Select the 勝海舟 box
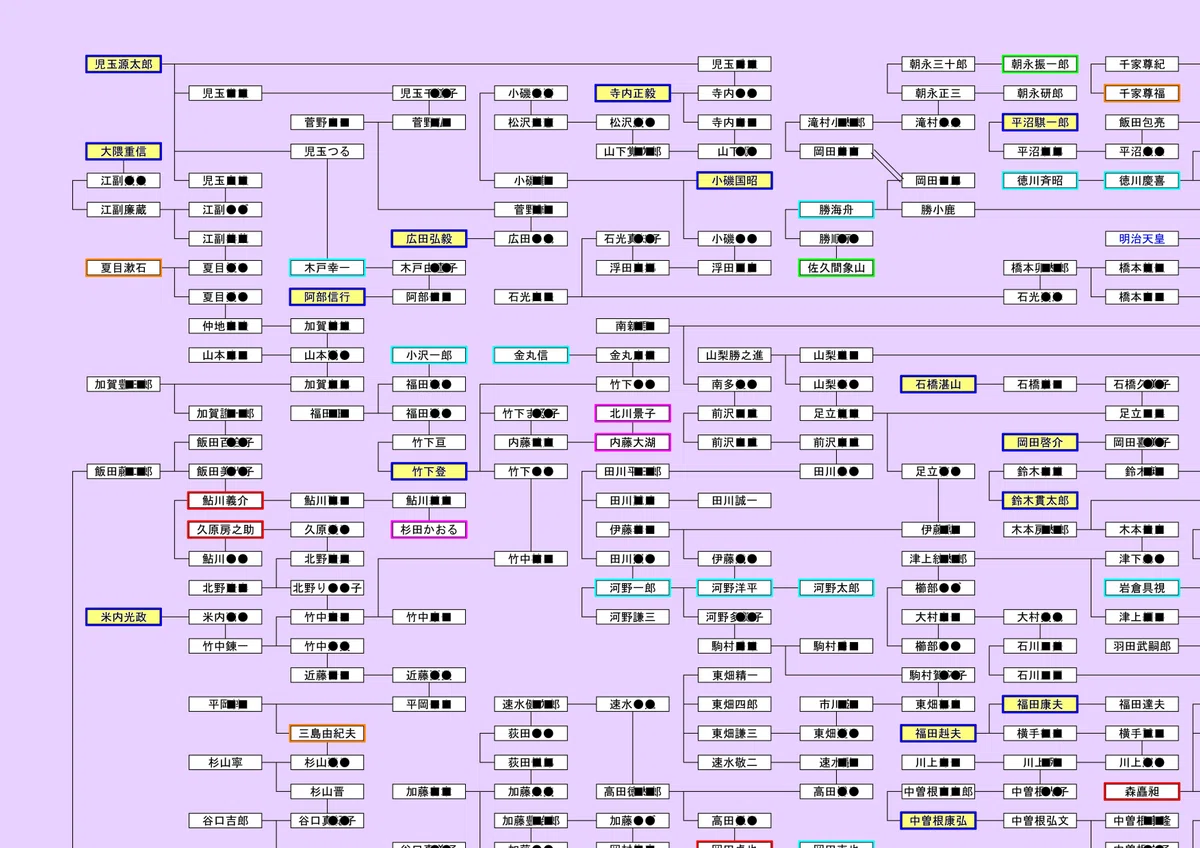Screen dimensions: 1200x848 click(837, 210)
